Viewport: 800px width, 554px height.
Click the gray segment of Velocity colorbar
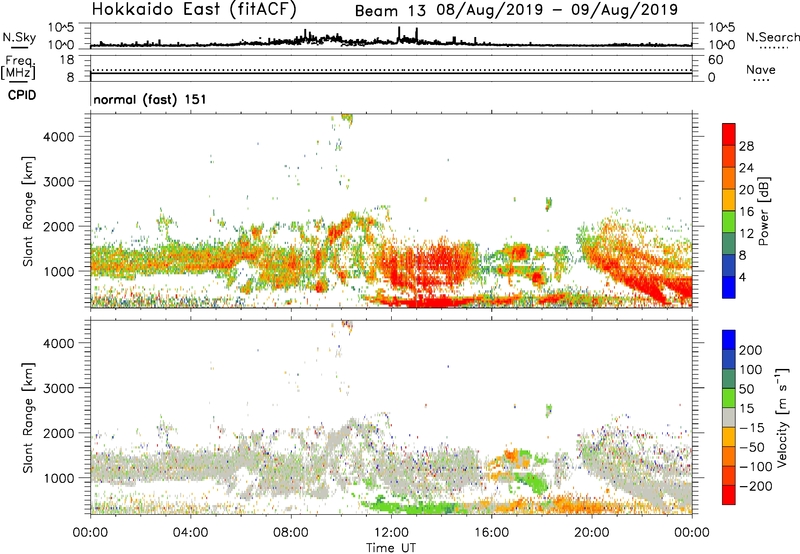[x=729, y=417]
